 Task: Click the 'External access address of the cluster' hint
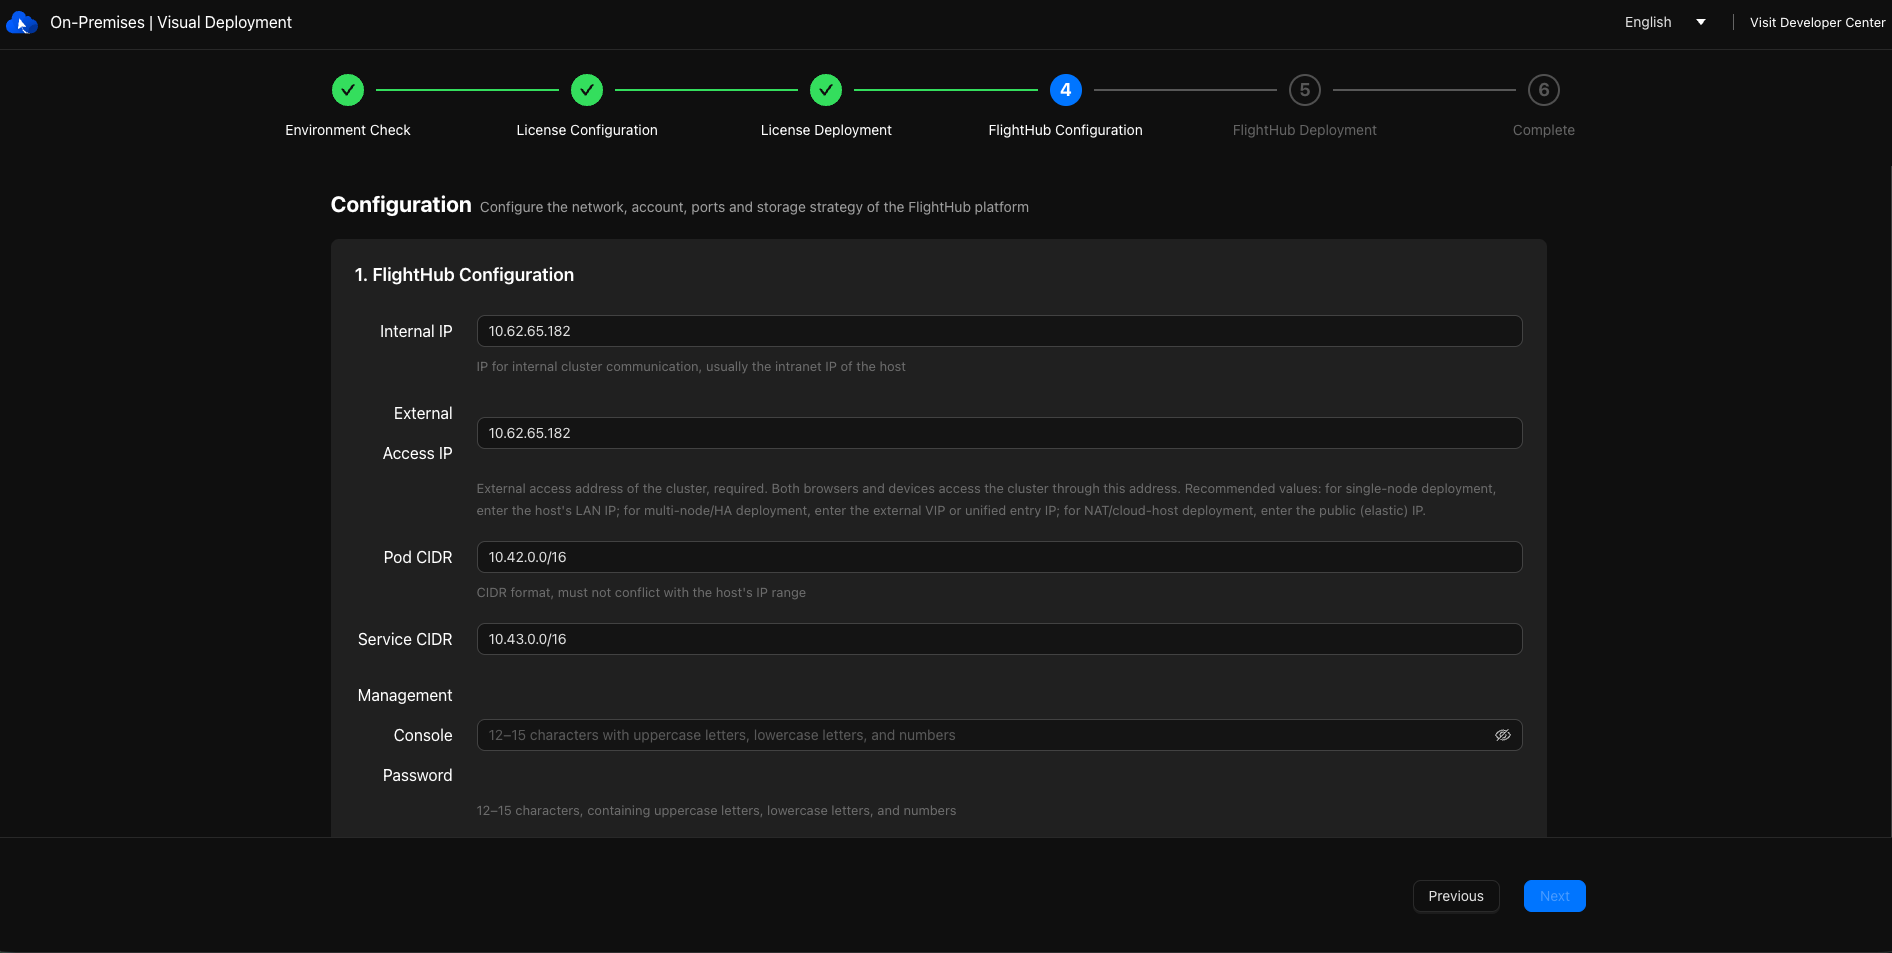click(x=986, y=500)
